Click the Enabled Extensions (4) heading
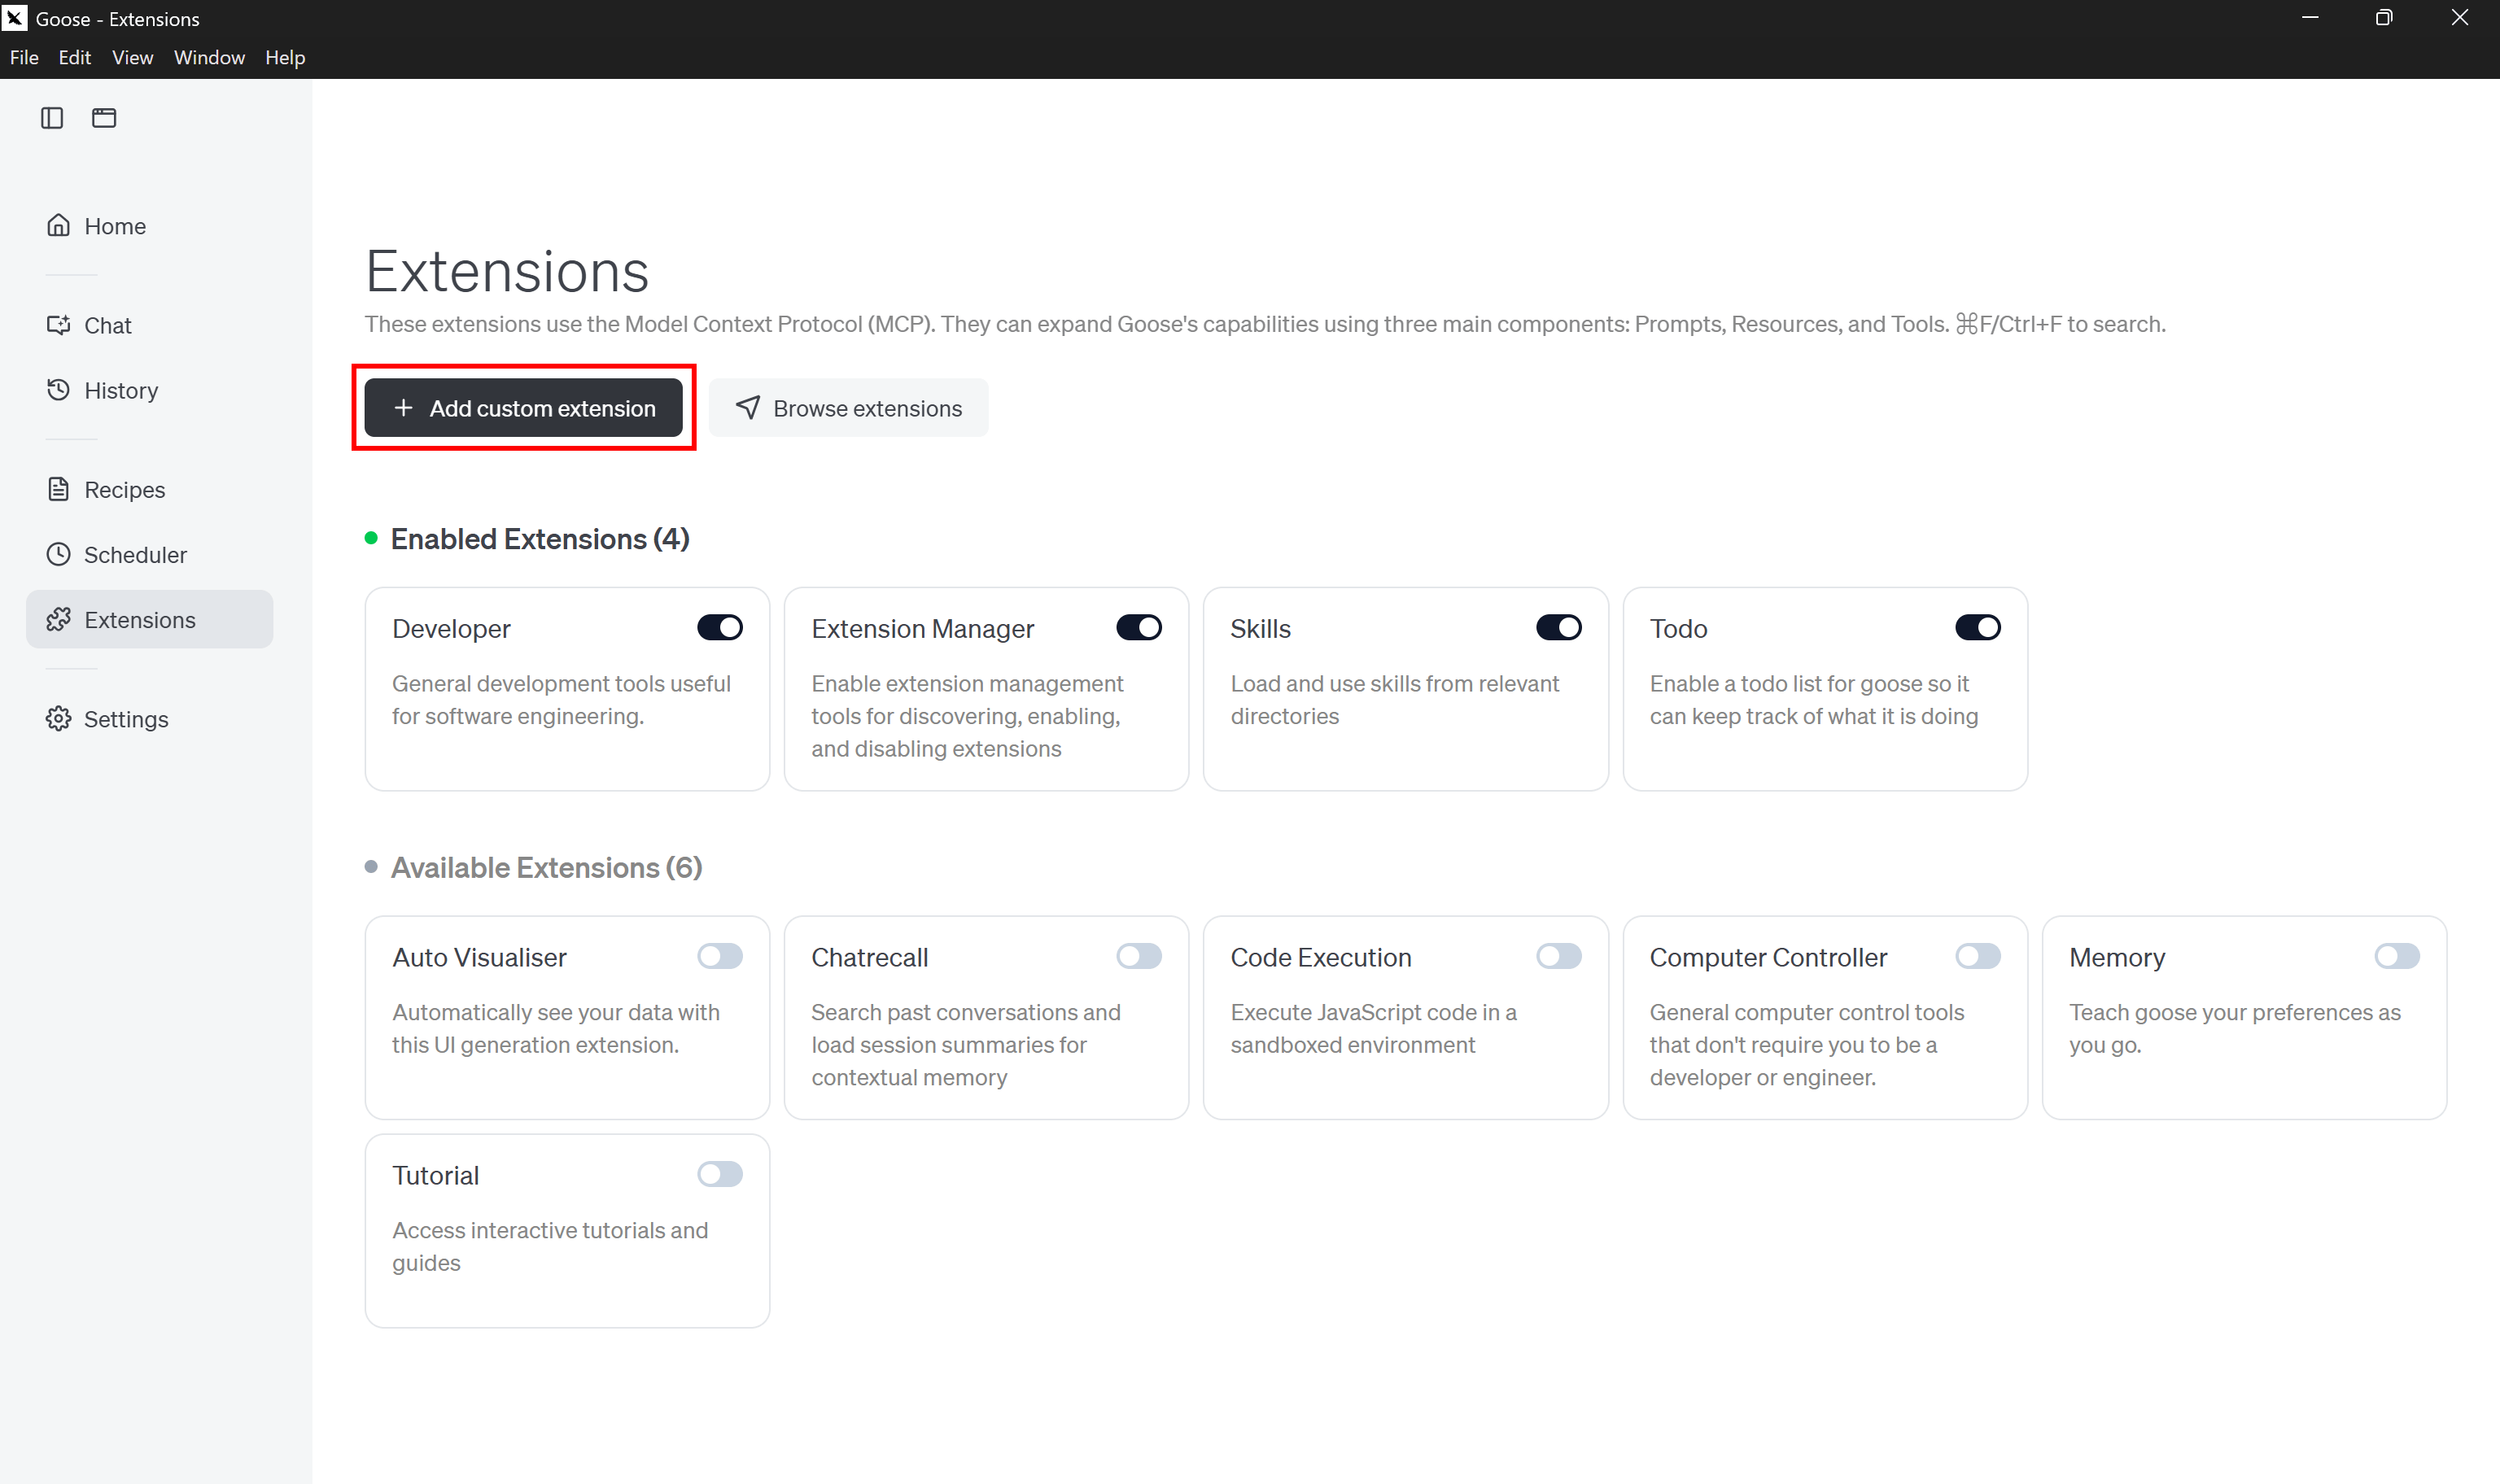This screenshot has width=2500, height=1484. [540, 539]
